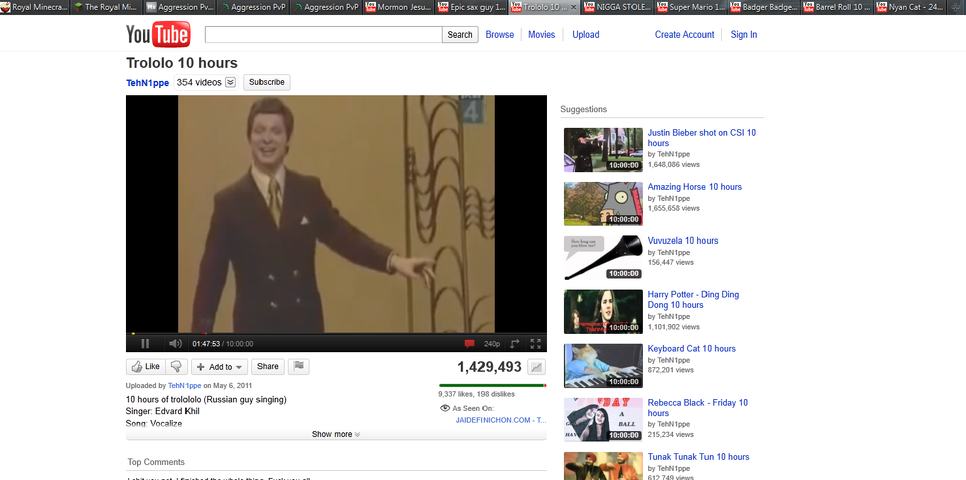This screenshot has height=480, width=966.
Task: Click the 1,429,493 view count
Action: click(x=489, y=367)
